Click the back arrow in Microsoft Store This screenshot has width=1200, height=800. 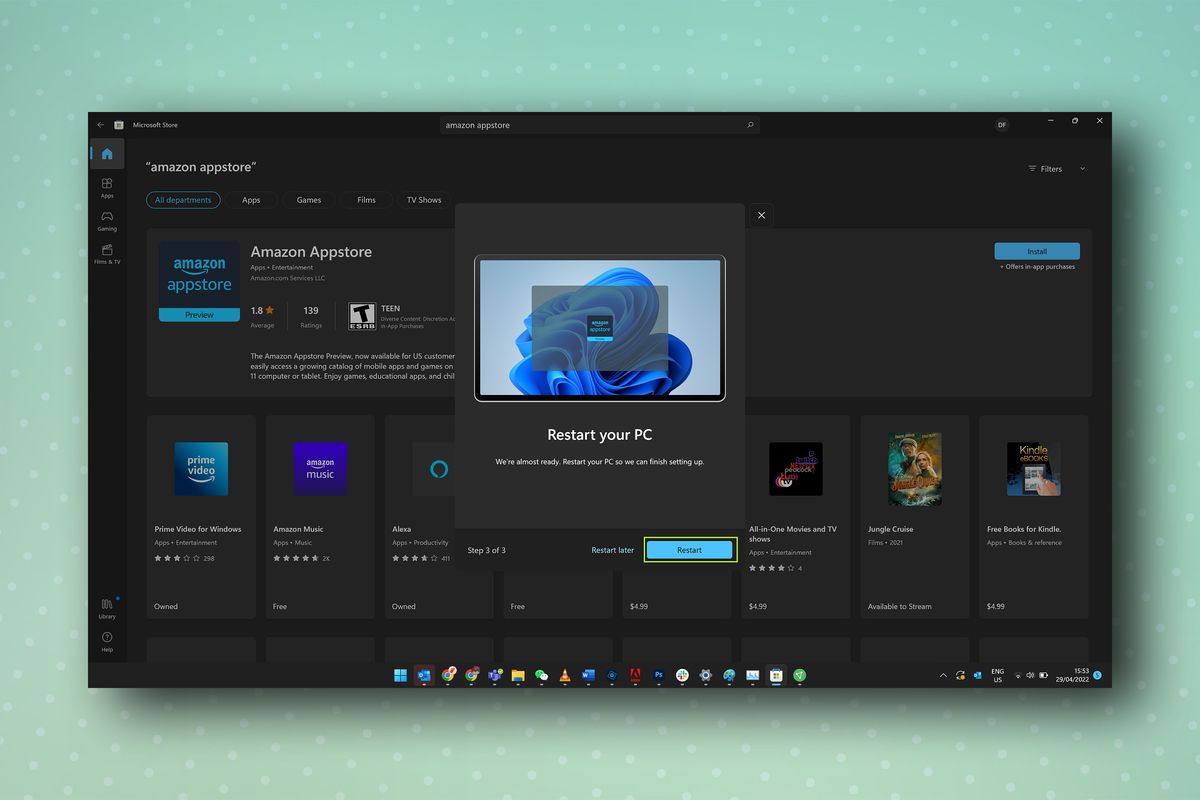(100, 124)
